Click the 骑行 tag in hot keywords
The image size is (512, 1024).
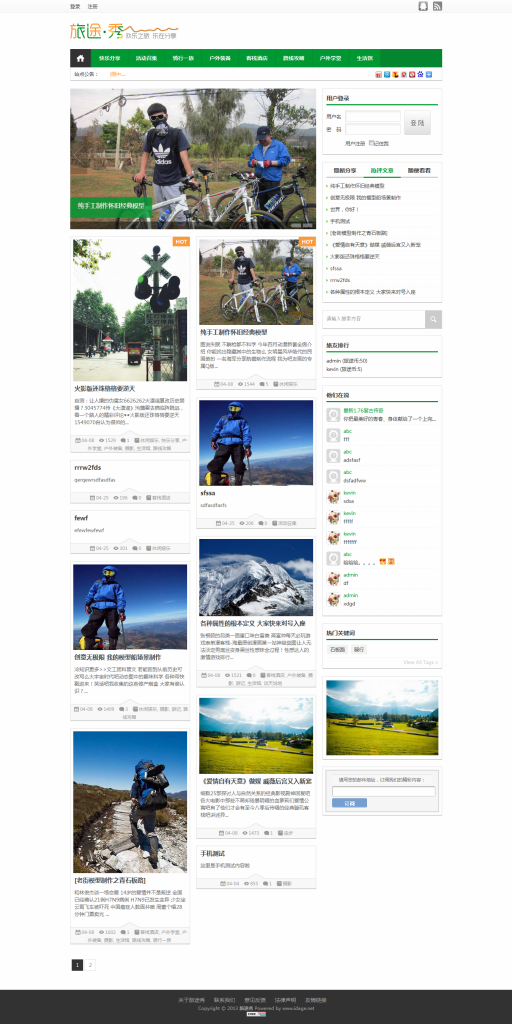point(359,650)
